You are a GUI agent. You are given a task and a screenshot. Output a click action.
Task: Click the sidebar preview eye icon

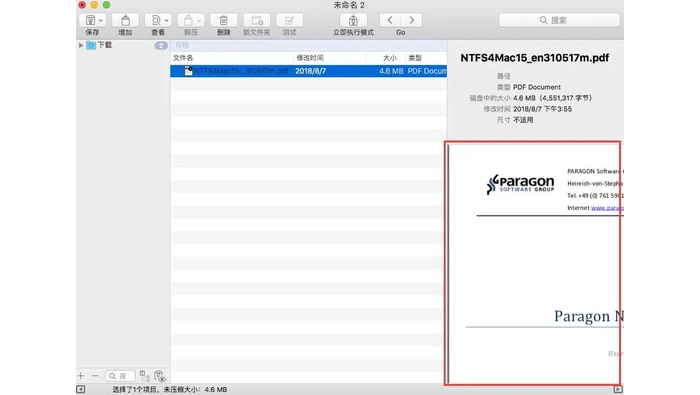pyautogui.click(x=159, y=376)
